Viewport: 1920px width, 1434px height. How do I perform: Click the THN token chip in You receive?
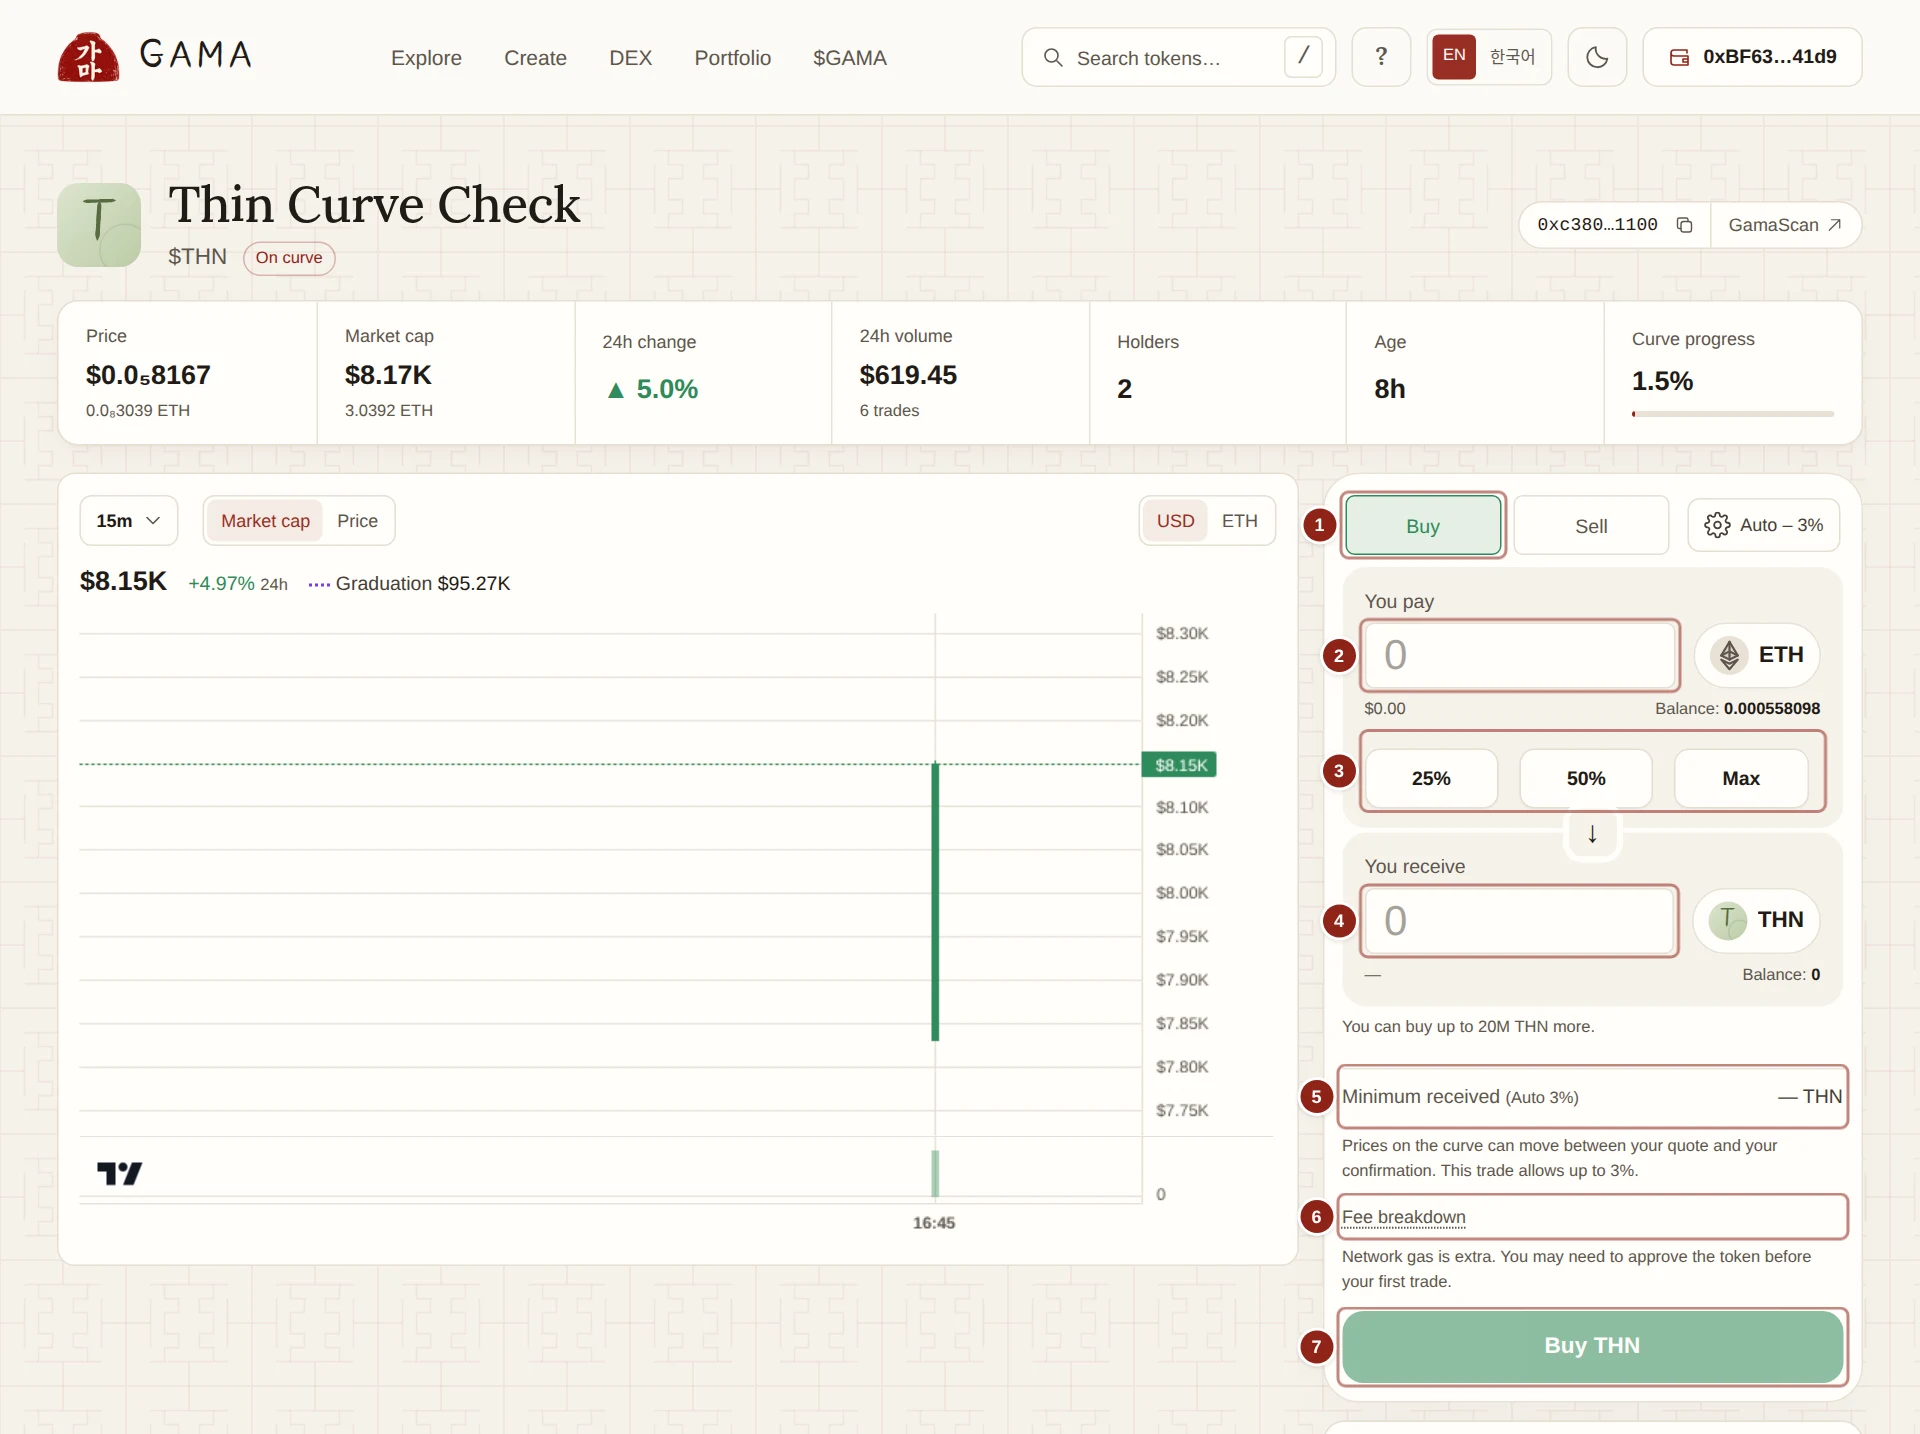pyautogui.click(x=1756, y=920)
